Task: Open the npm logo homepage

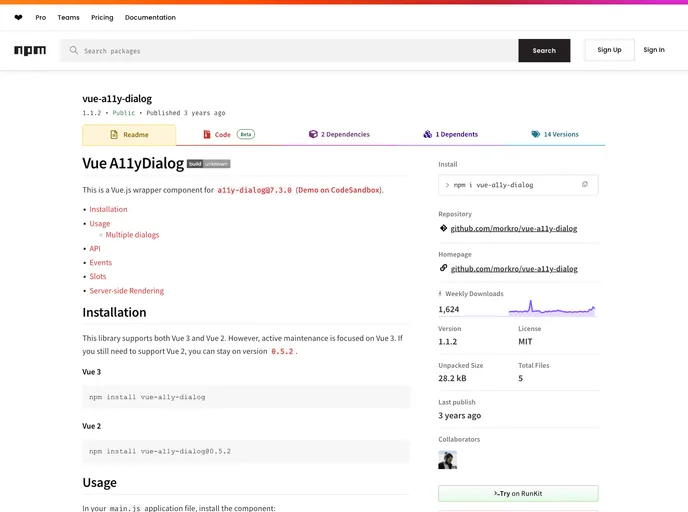Action: pyautogui.click(x=30, y=50)
